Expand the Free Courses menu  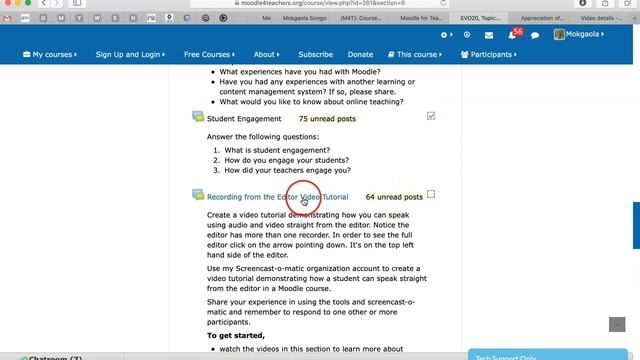tap(209, 54)
